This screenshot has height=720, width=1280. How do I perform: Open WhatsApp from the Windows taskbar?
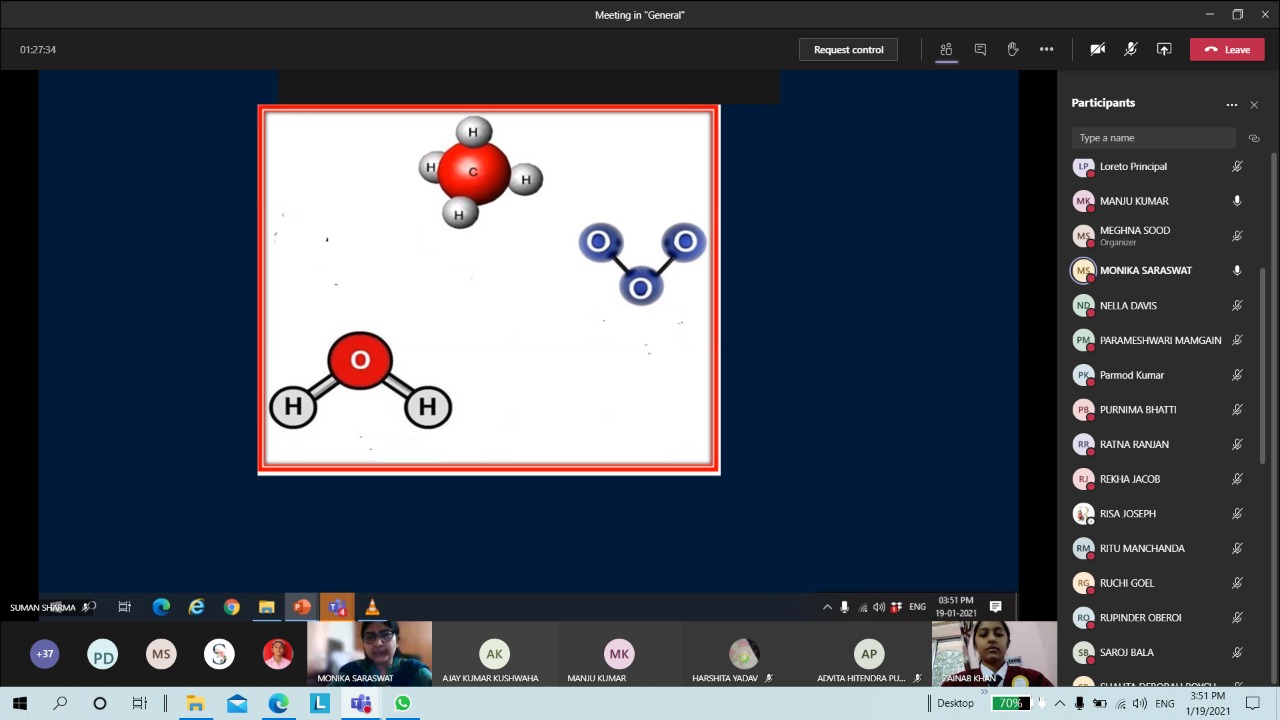pyautogui.click(x=403, y=703)
